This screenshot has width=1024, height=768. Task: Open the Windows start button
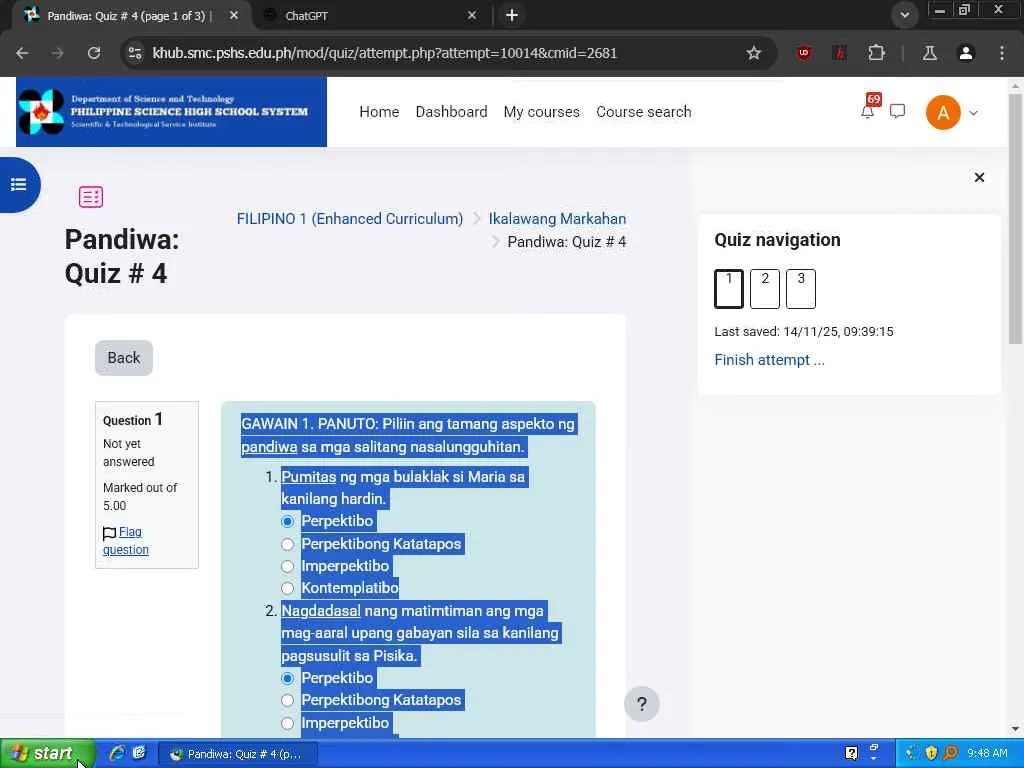coord(47,754)
